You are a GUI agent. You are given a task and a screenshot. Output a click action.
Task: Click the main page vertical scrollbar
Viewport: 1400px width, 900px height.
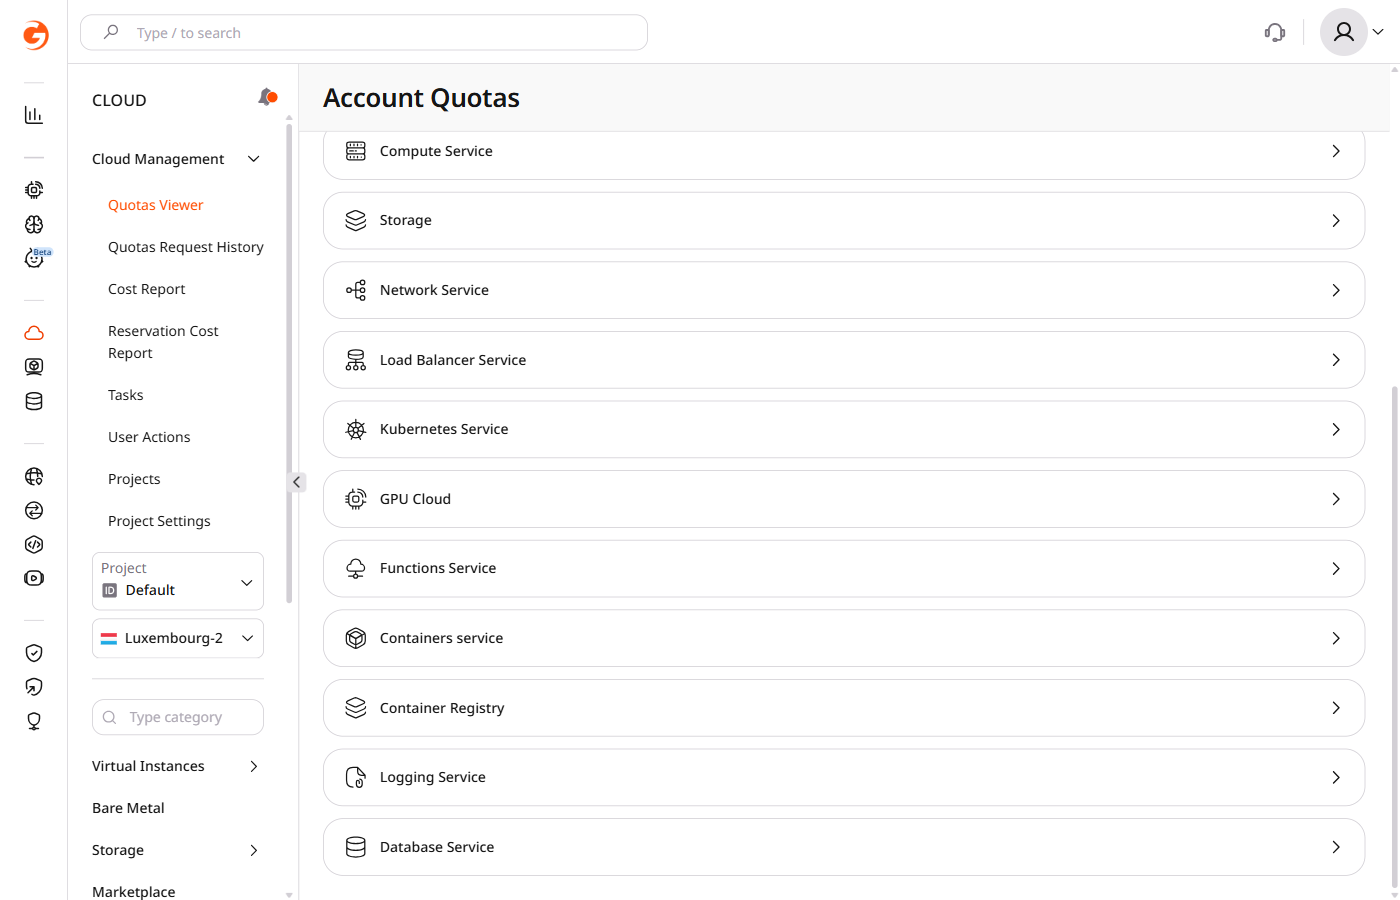(x=1394, y=636)
